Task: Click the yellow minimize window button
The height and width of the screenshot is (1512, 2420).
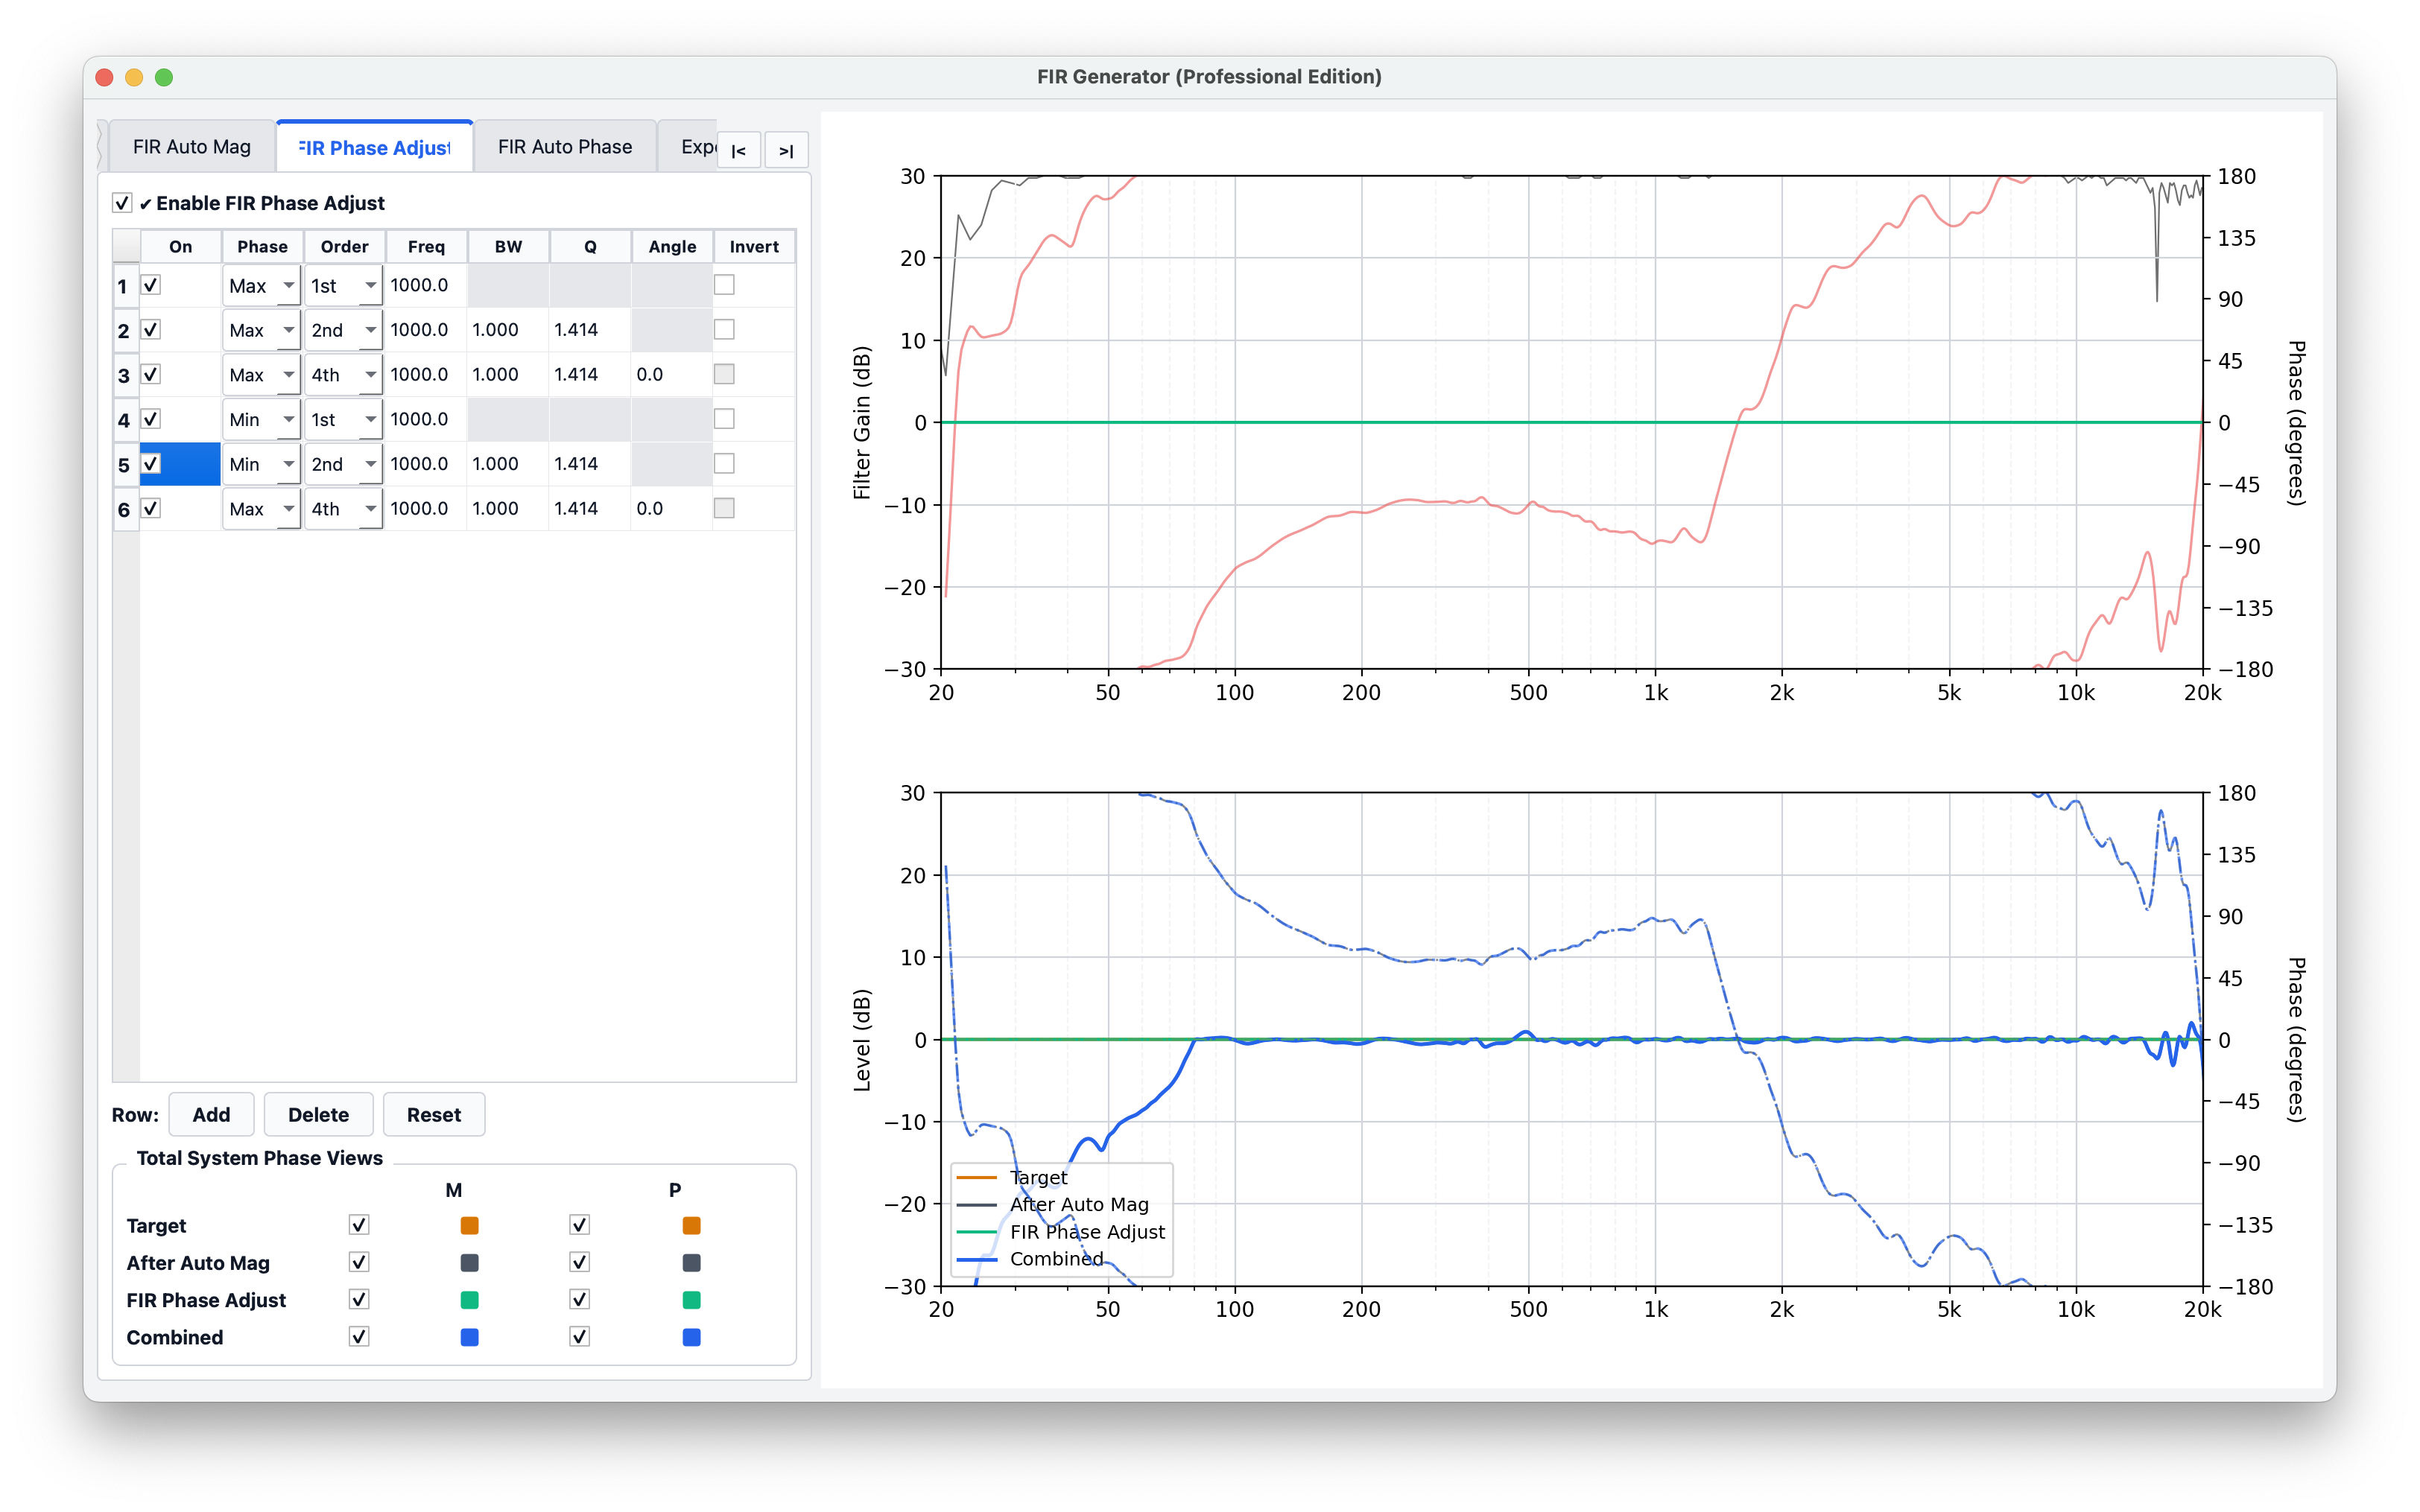Action: tap(134, 77)
